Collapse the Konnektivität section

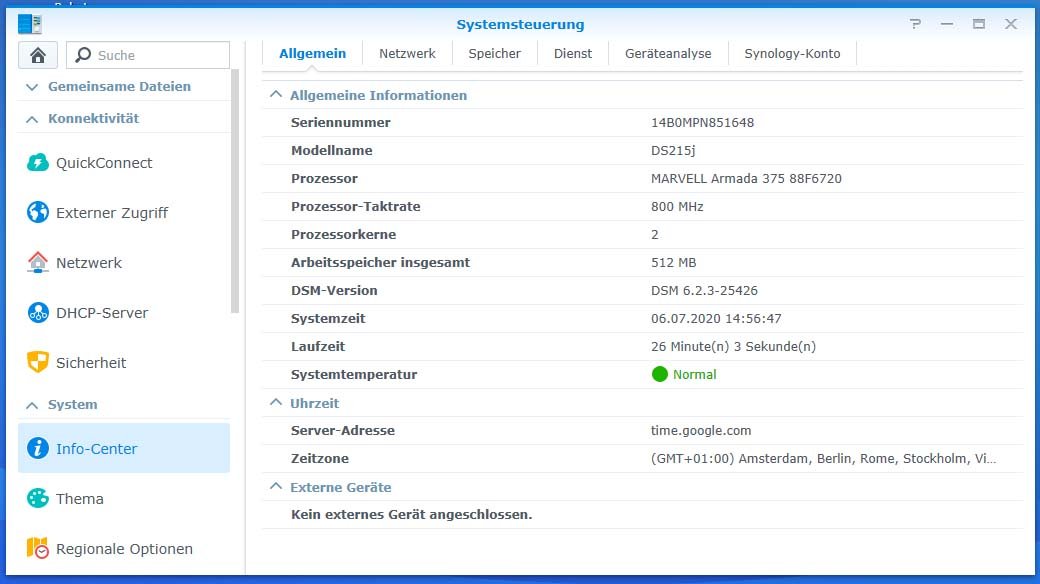(32, 119)
